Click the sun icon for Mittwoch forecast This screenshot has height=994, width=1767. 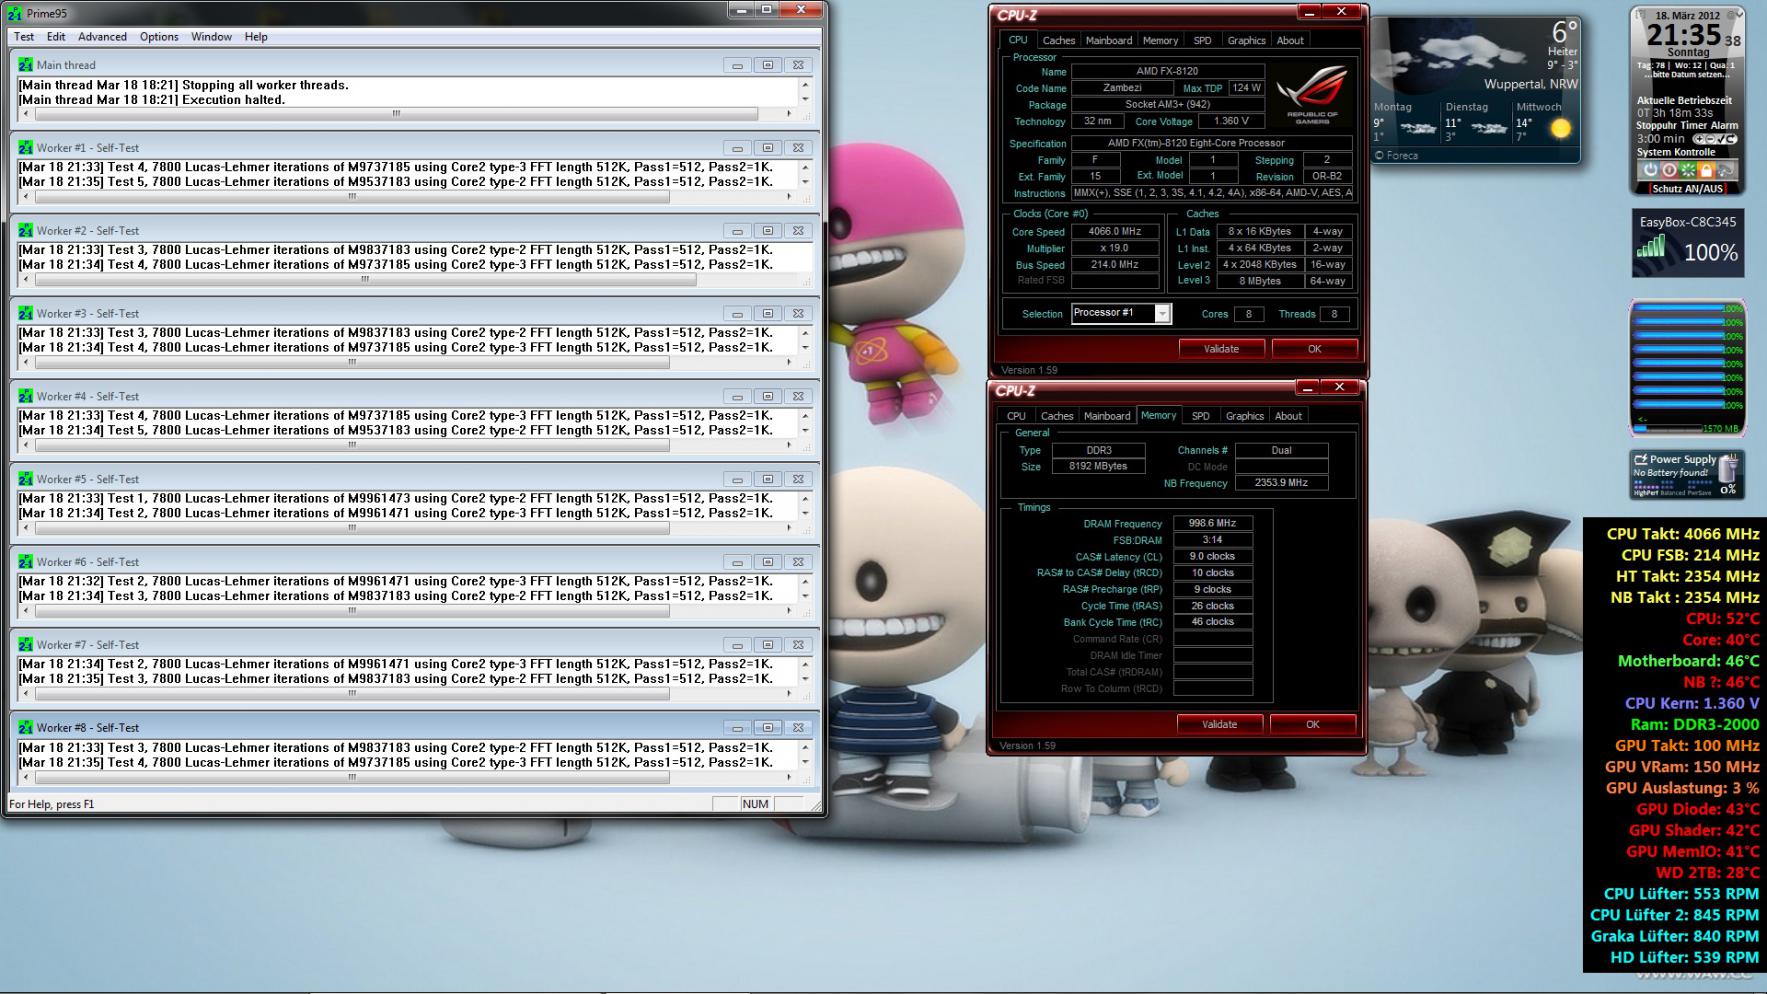(1559, 128)
